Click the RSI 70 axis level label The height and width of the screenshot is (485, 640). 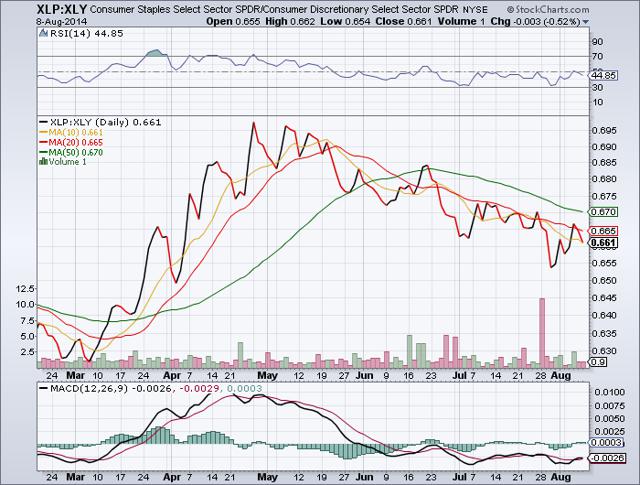pos(597,56)
